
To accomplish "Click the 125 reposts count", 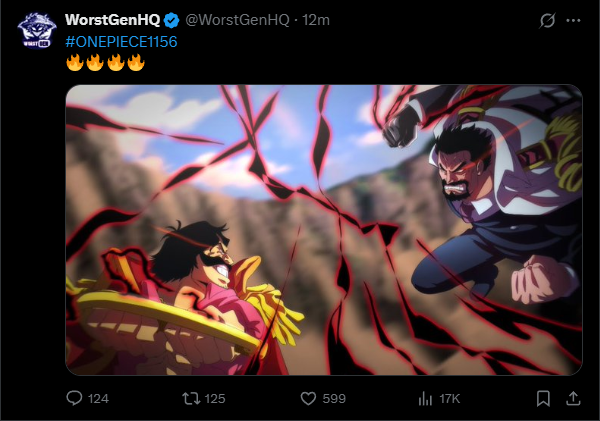I will pyautogui.click(x=215, y=399).
